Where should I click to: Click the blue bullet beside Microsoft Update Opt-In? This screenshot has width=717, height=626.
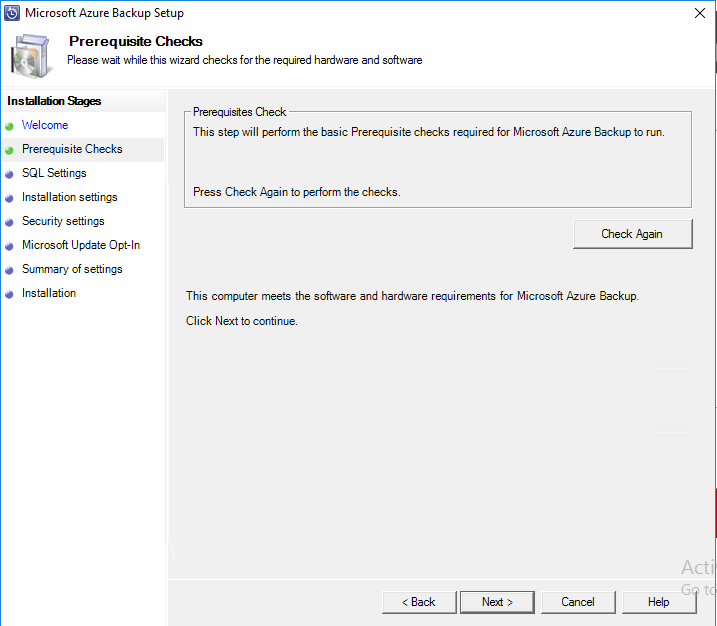pyautogui.click(x=9, y=246)
